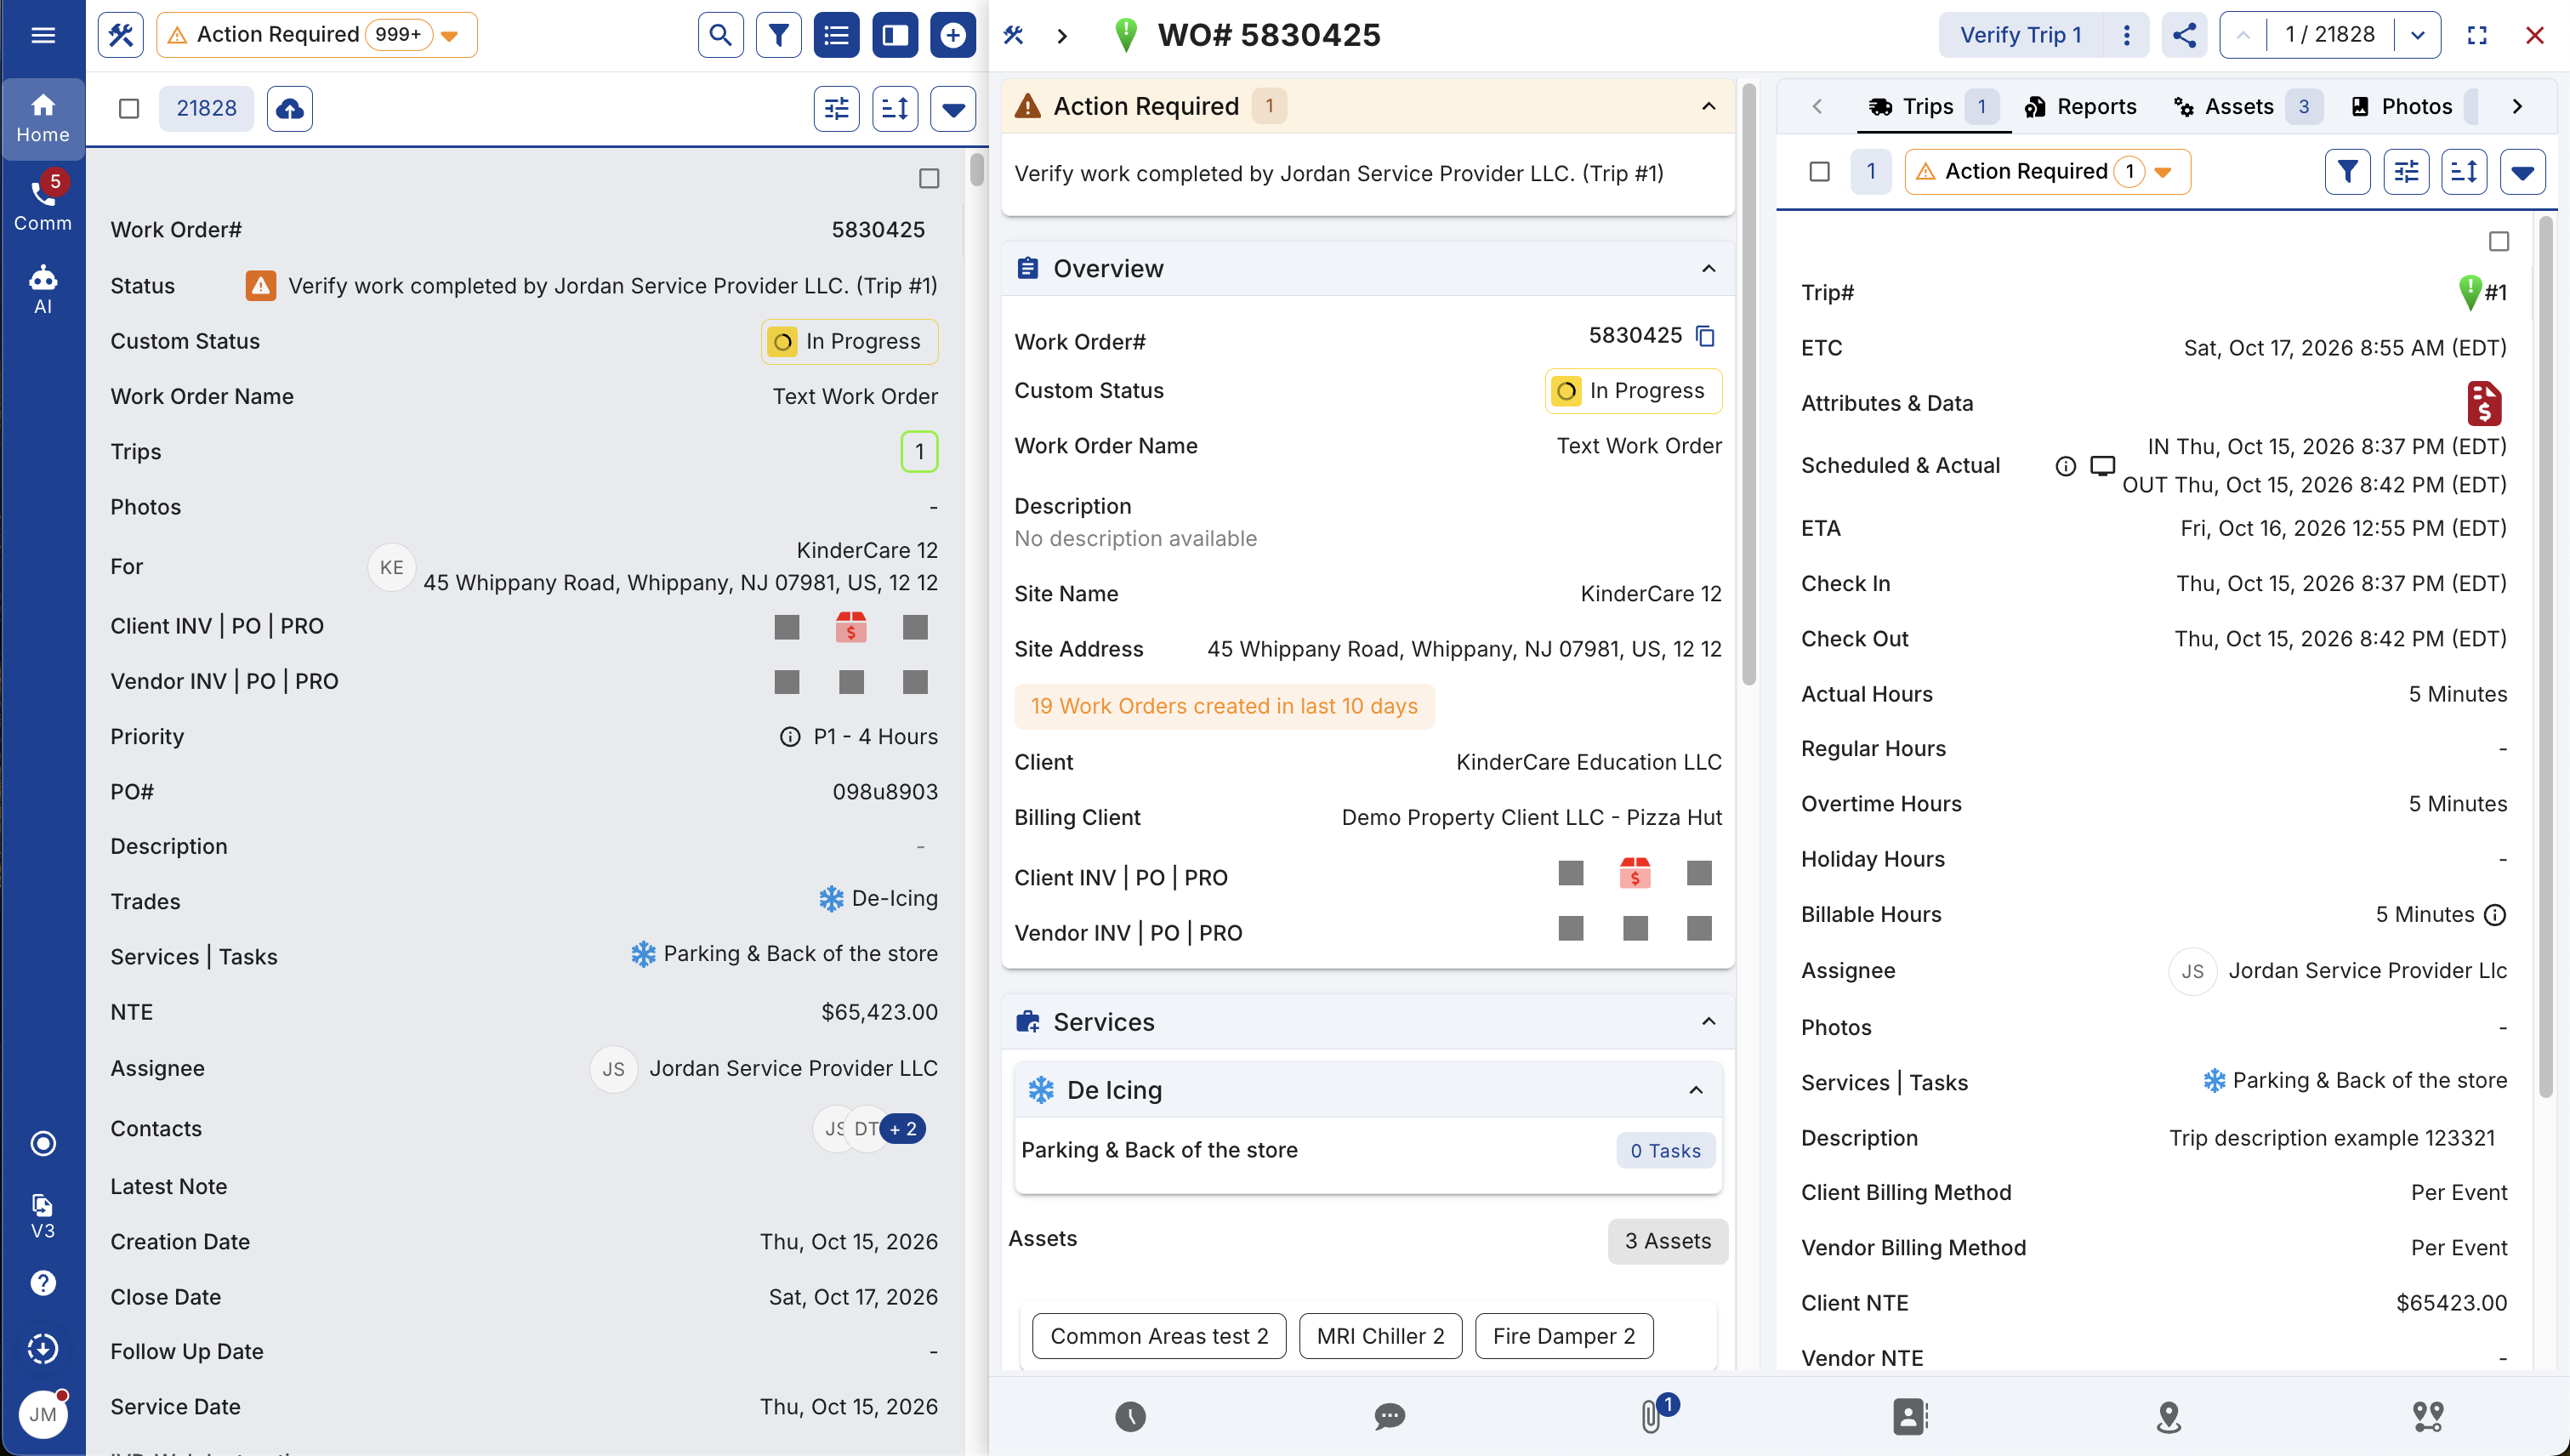
Task: Click the cloud upload icon
Action: 290,108
